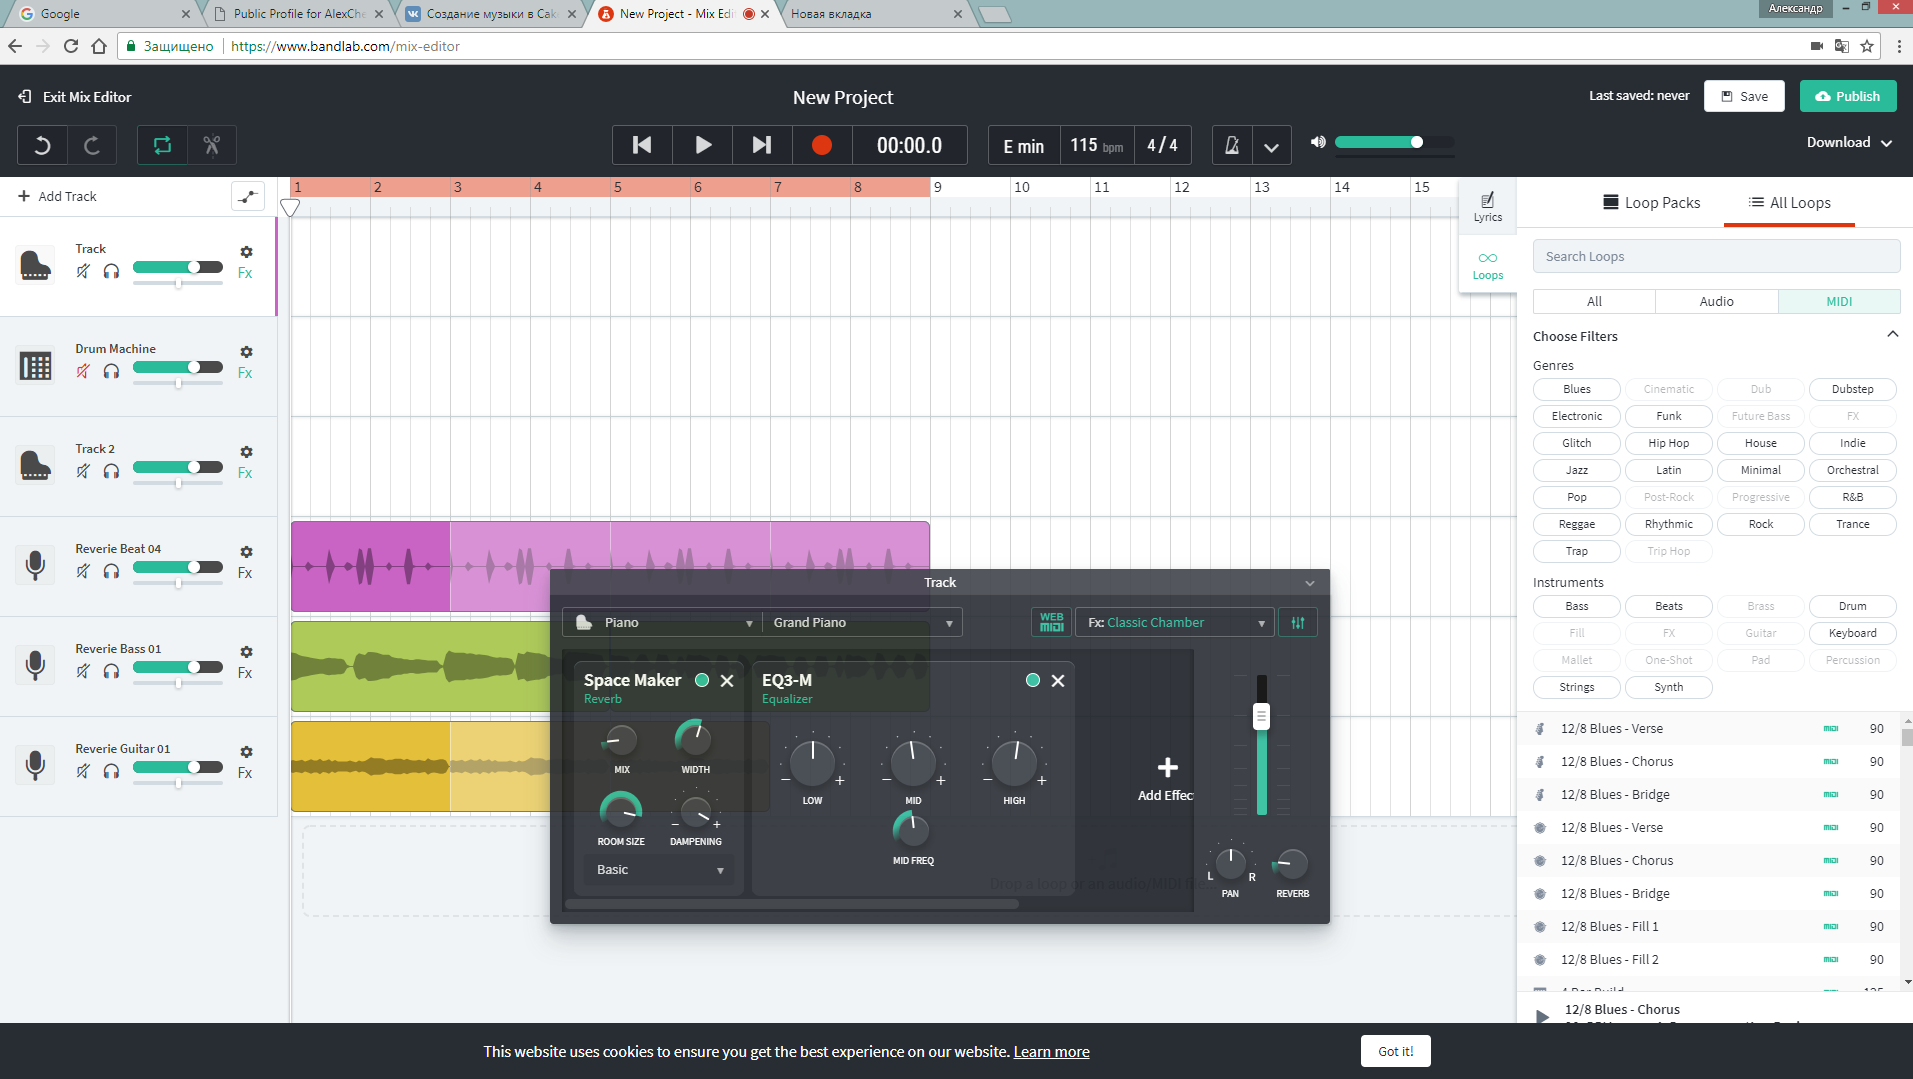Screen dimensions: 1913x1079
Task: Select the All loop type tab
Action: pyautogui.click(x=1594, y=301)
